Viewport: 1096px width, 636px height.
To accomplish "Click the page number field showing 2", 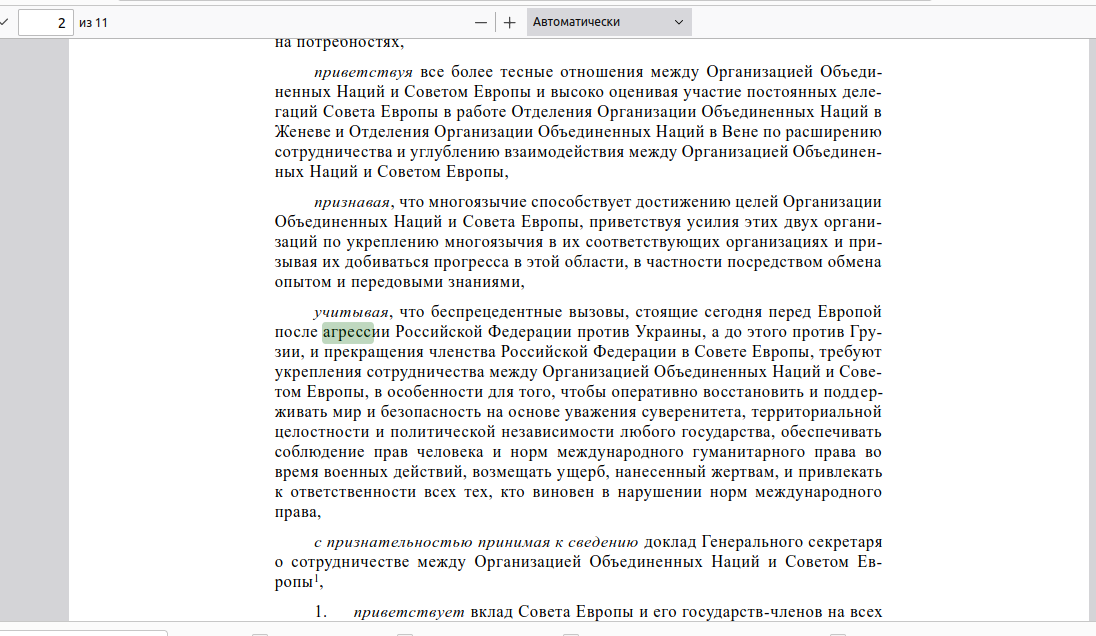I will 45,23.
